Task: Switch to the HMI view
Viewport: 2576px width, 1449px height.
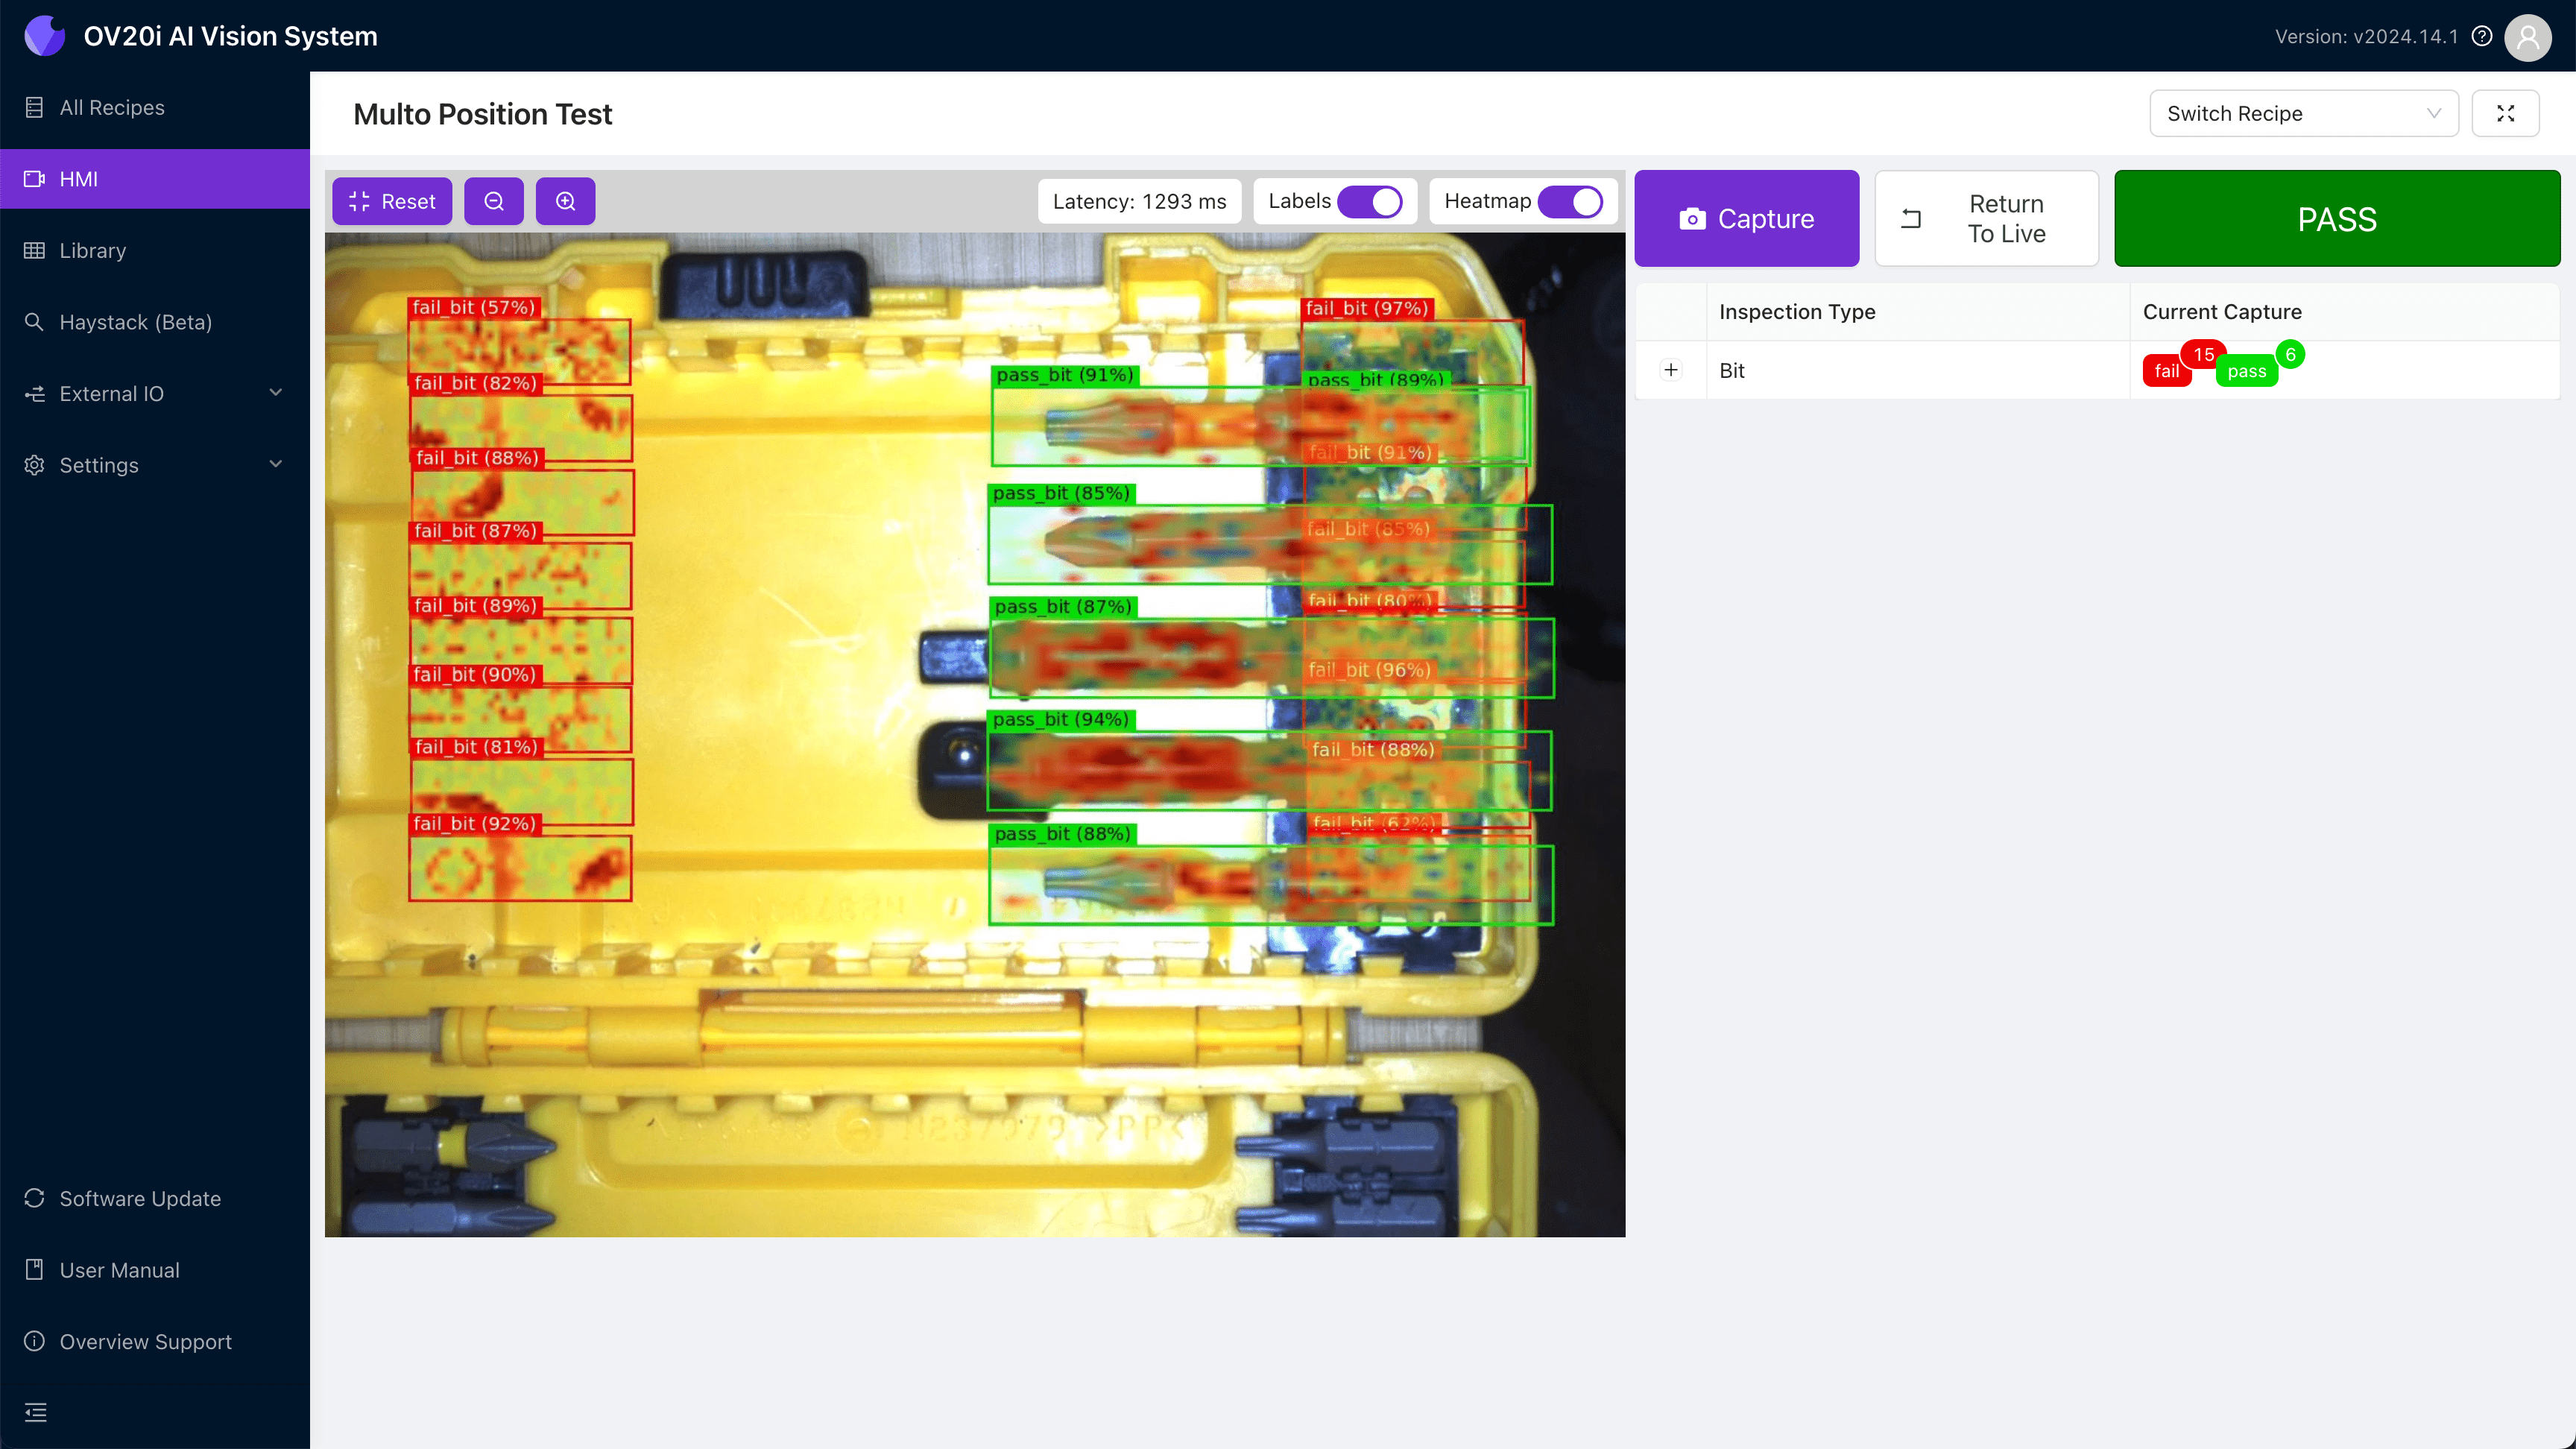Action: tap(77, 178)
